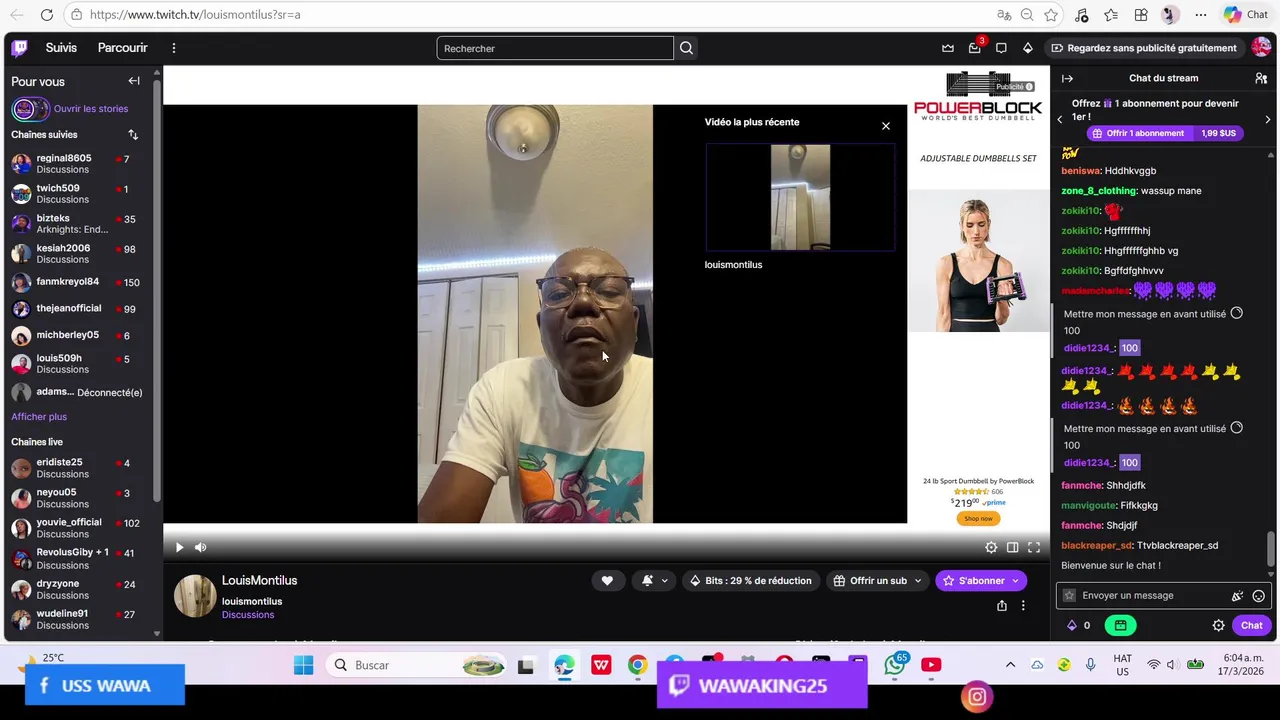Image resolution: width=1280 pixels, height=720 pixels.
Task: Open the green channel points button
Action: coord(1120,626)
